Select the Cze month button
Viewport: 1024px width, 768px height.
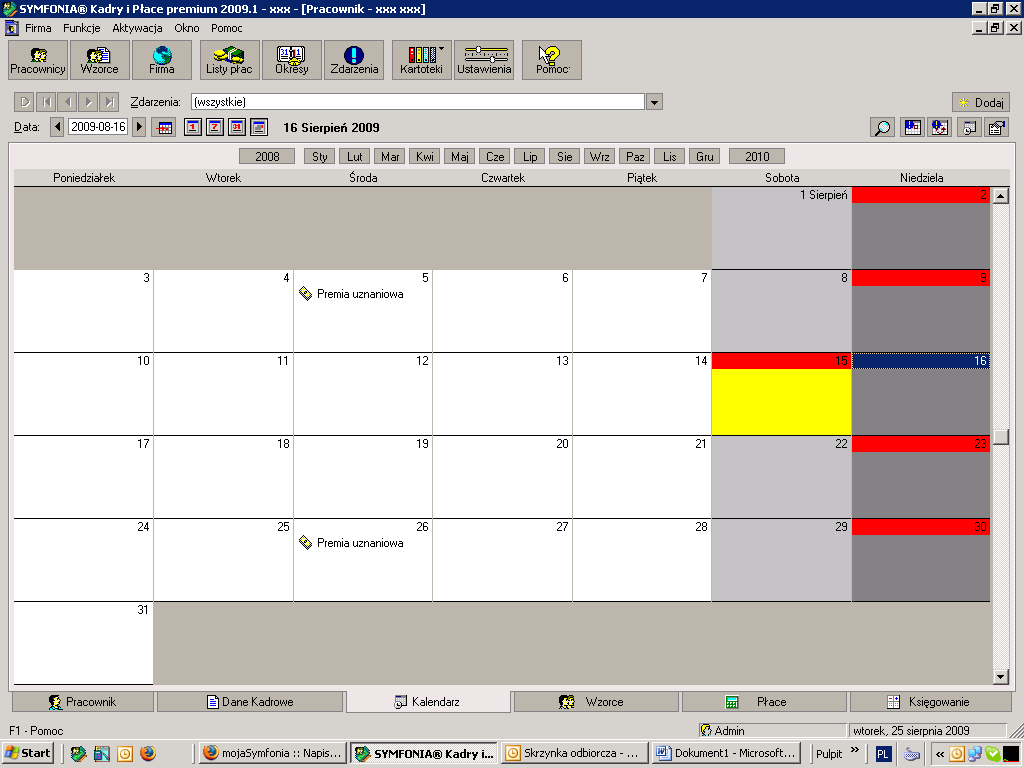click(x=495, y=157)
